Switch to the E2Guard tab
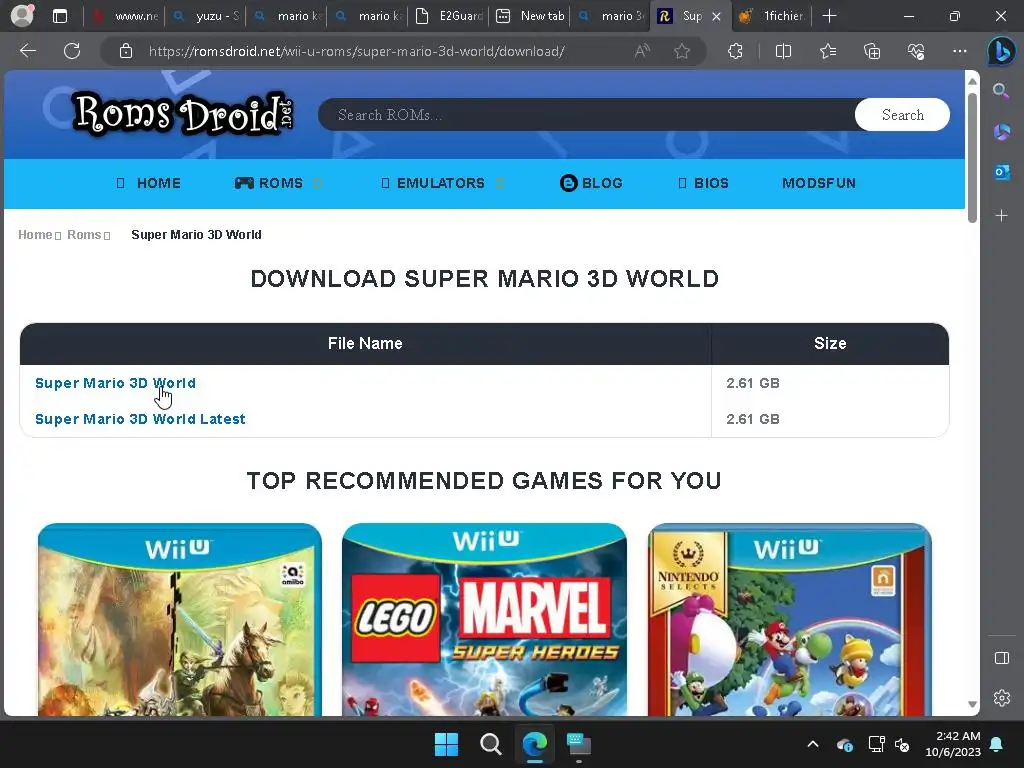Viewport: 1024px width, 768px height. pos(449,16)
